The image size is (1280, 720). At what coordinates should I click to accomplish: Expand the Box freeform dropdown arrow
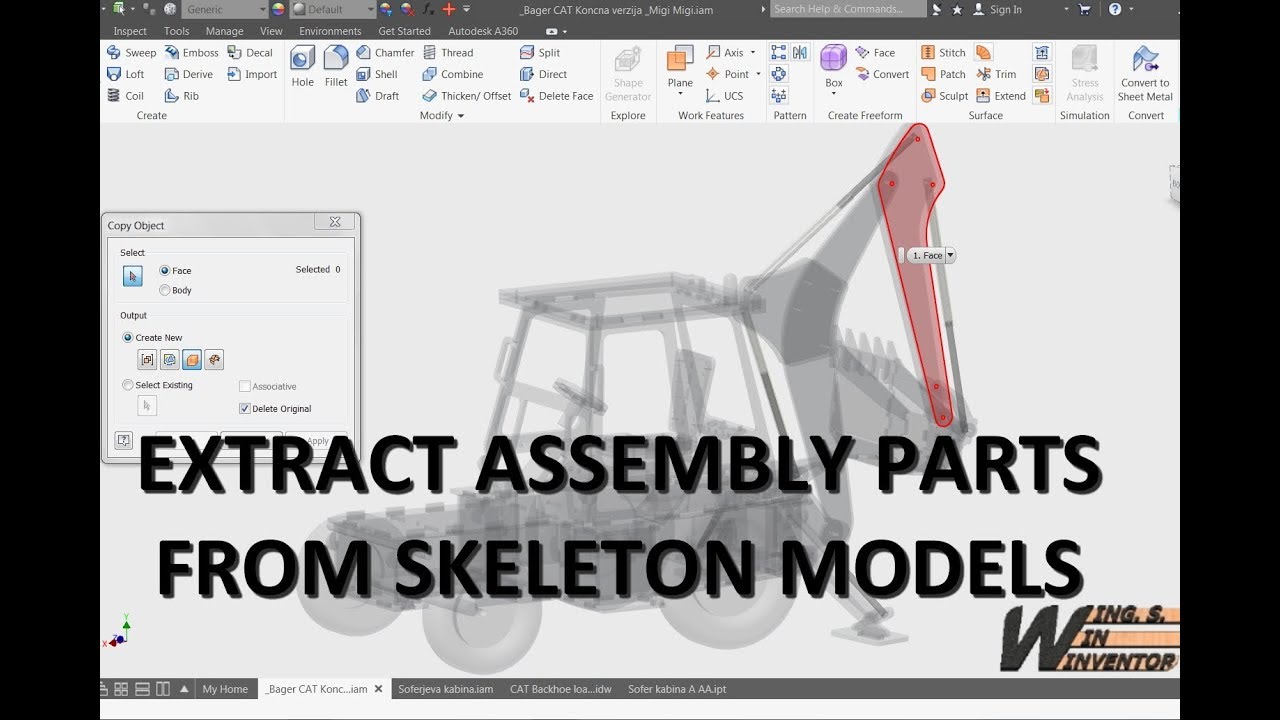click(833, 95)
